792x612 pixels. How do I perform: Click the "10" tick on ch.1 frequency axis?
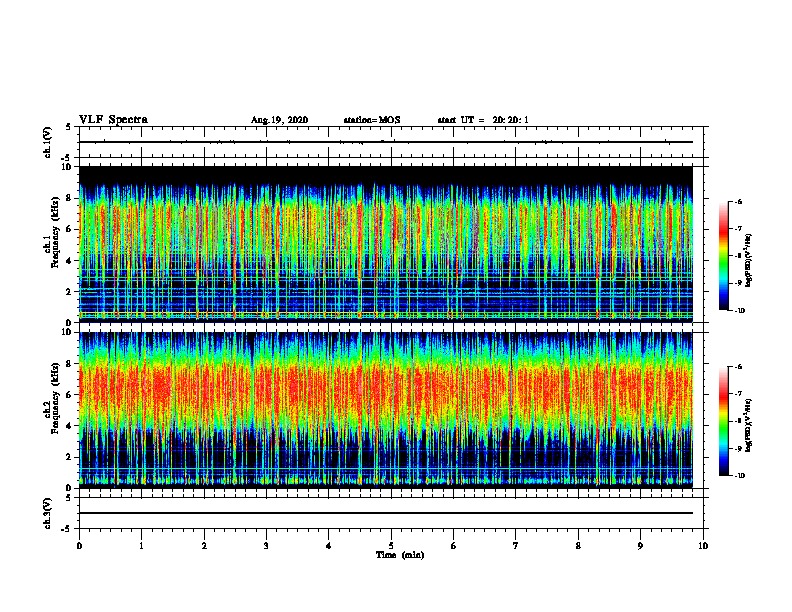pos(66,167)
